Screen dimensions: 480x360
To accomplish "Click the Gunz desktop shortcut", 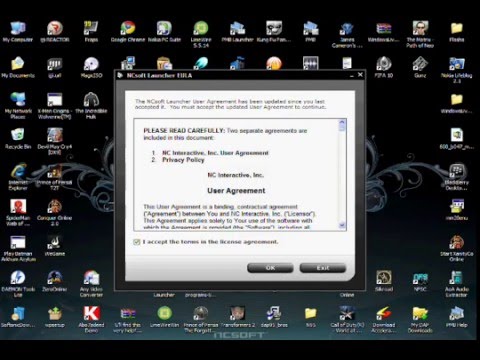I will click(x=420, y=67).
